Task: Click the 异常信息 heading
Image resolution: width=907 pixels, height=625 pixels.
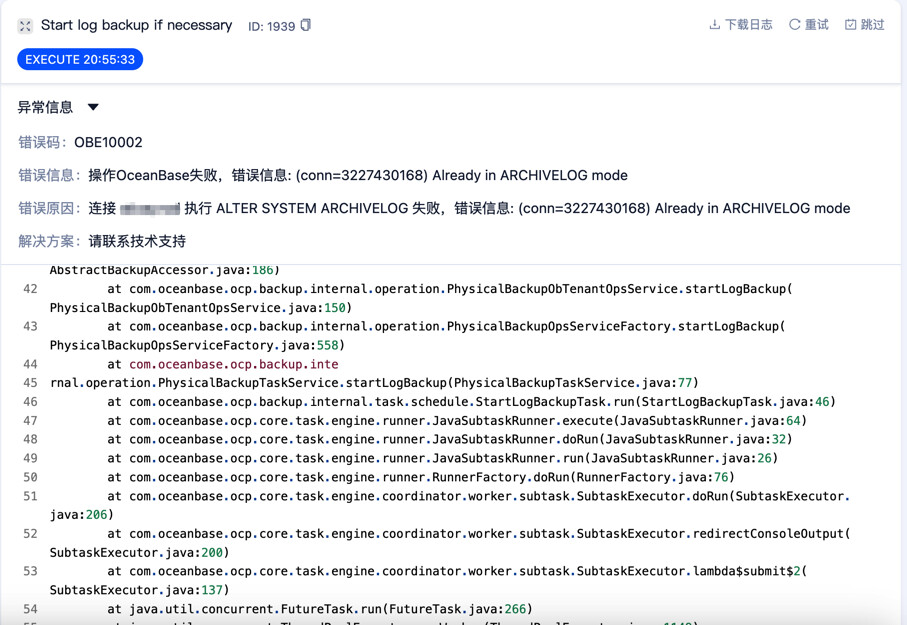Action: click(x=45, y=107)
